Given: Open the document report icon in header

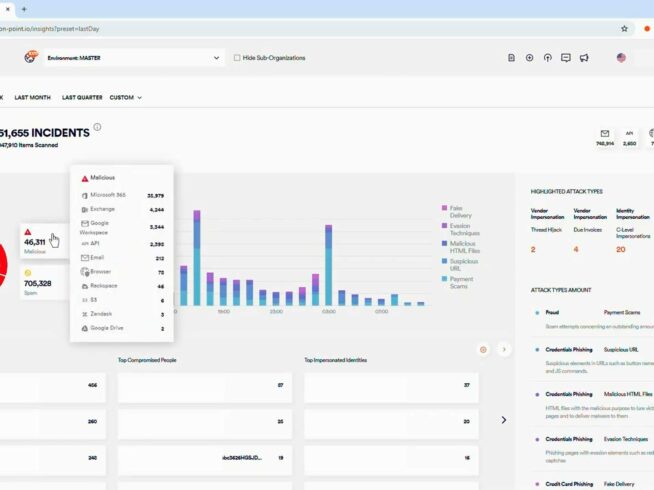Looking at the screenshot, I should (511, 58).
